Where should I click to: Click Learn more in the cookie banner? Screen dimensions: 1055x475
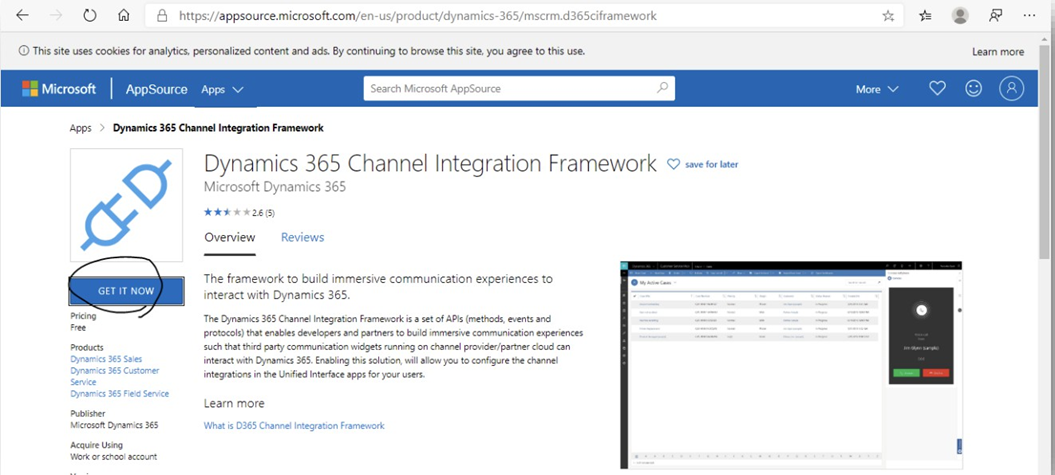click(998, 52)
